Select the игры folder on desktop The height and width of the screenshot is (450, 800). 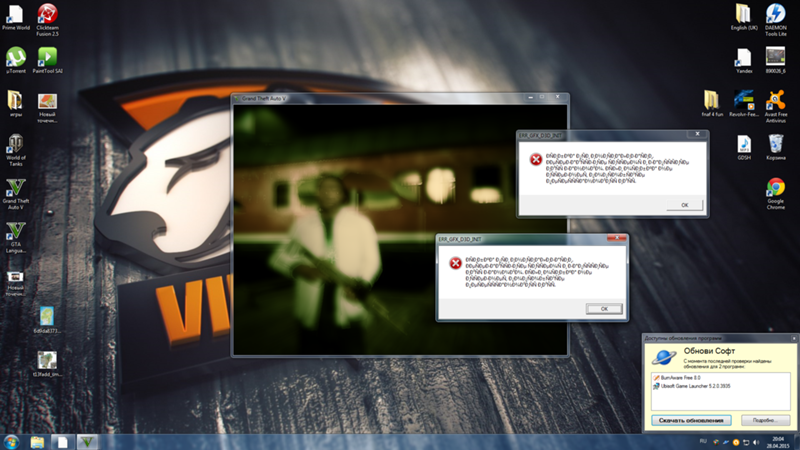click(x=15, y=104)
